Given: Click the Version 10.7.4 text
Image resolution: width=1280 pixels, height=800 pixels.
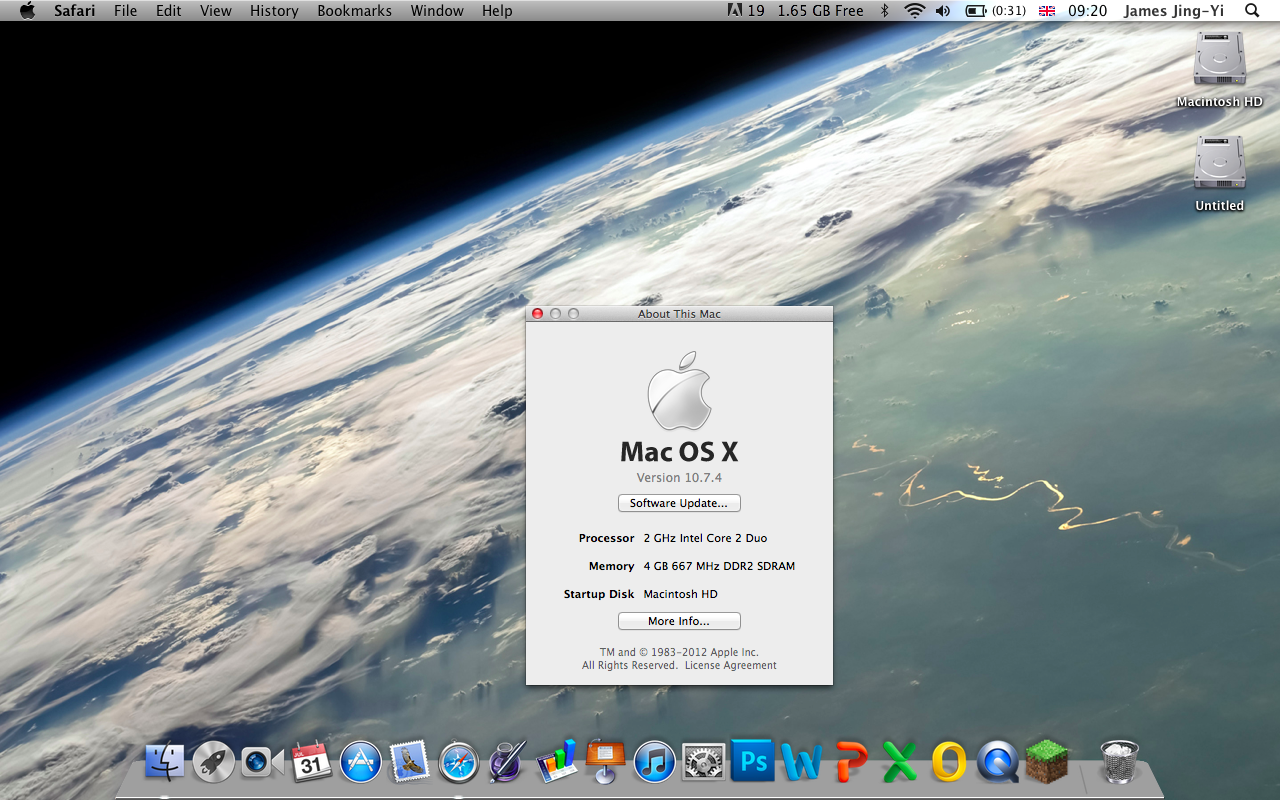Looking at the screenshot, I should [679, 478].
